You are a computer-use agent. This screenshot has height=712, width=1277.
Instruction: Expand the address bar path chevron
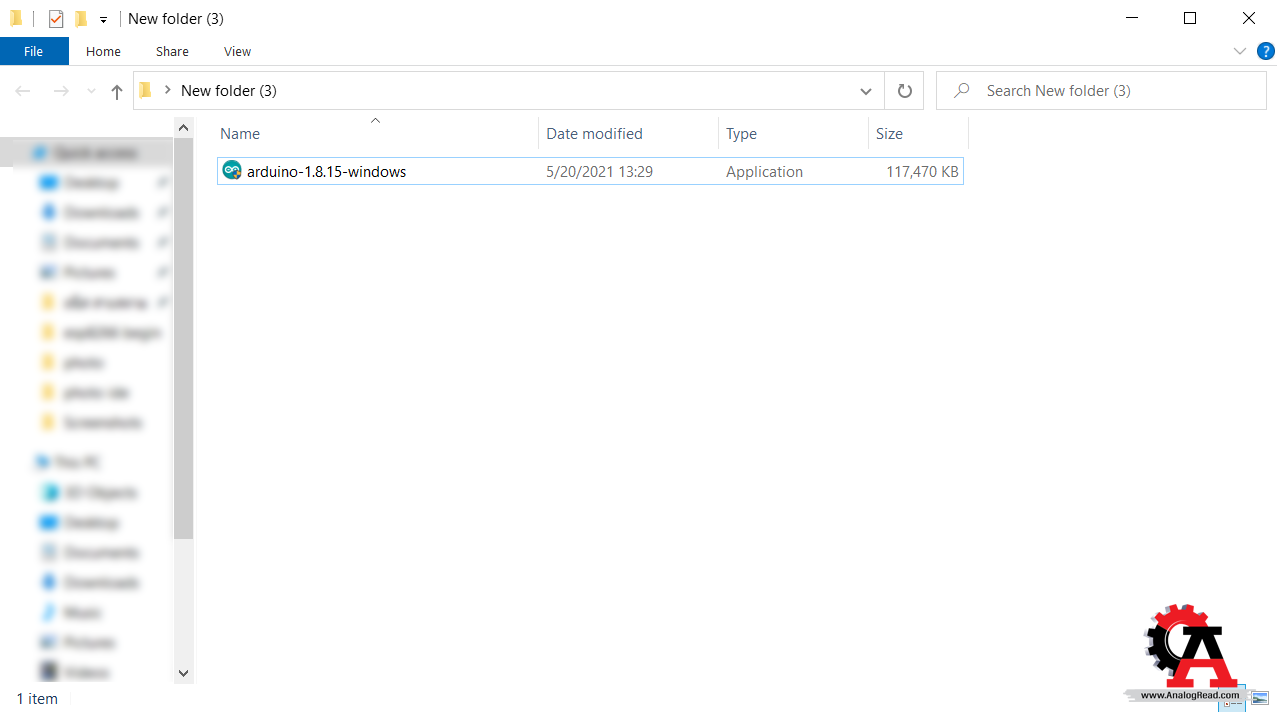click(167, 90)
